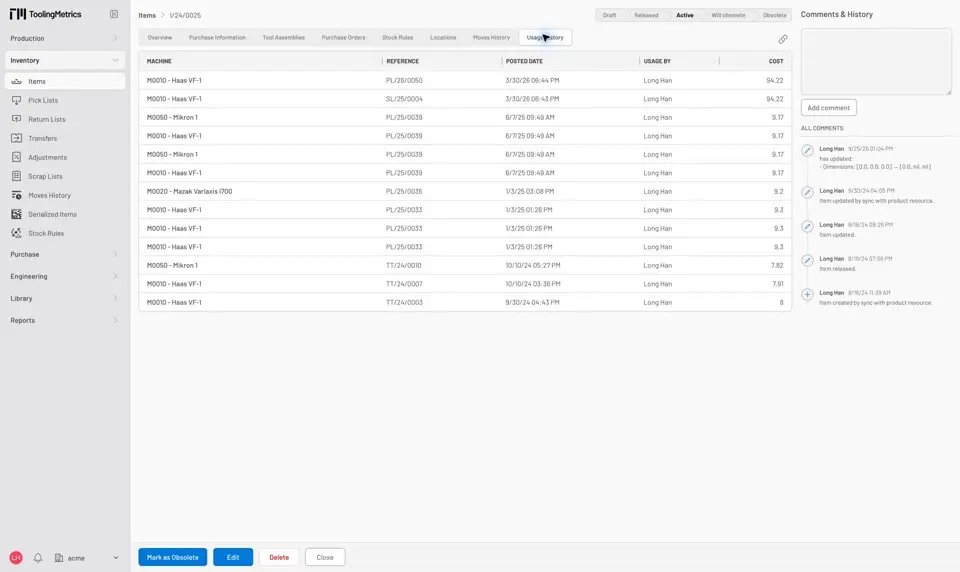This screenshot has width=960, height=572.
Task: Click Mark as Obsolete button
Action: coord(173,557)
